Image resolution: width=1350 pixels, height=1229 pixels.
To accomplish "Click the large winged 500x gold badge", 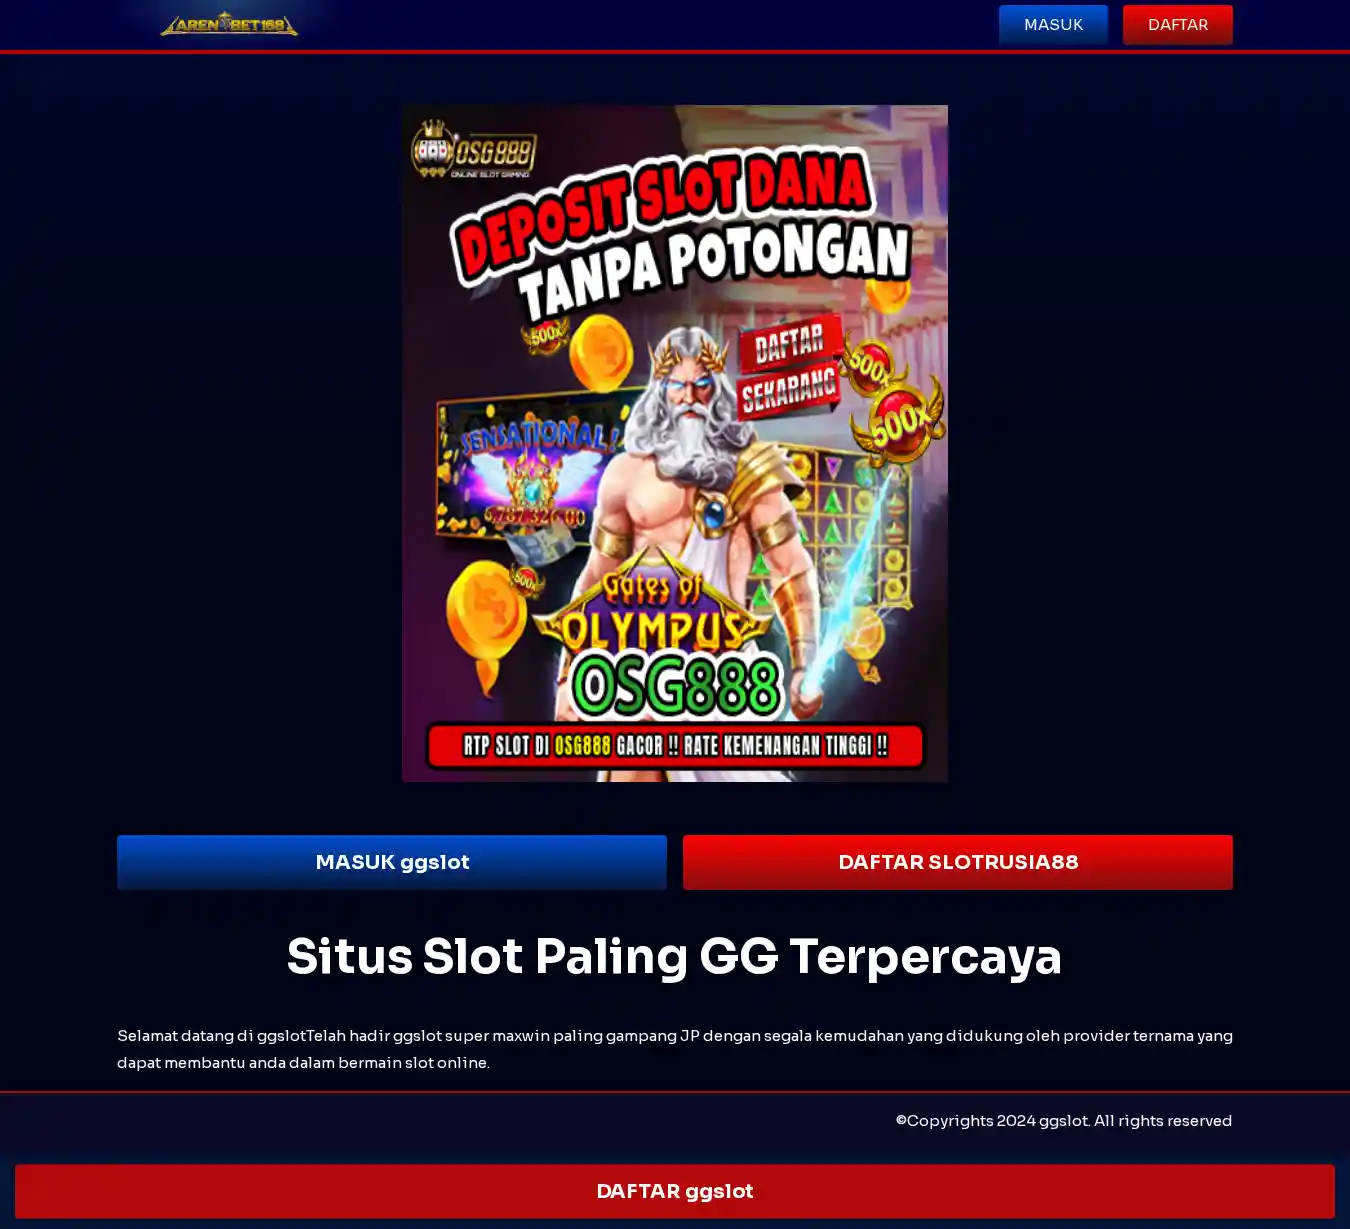I will tap(897, 422).
